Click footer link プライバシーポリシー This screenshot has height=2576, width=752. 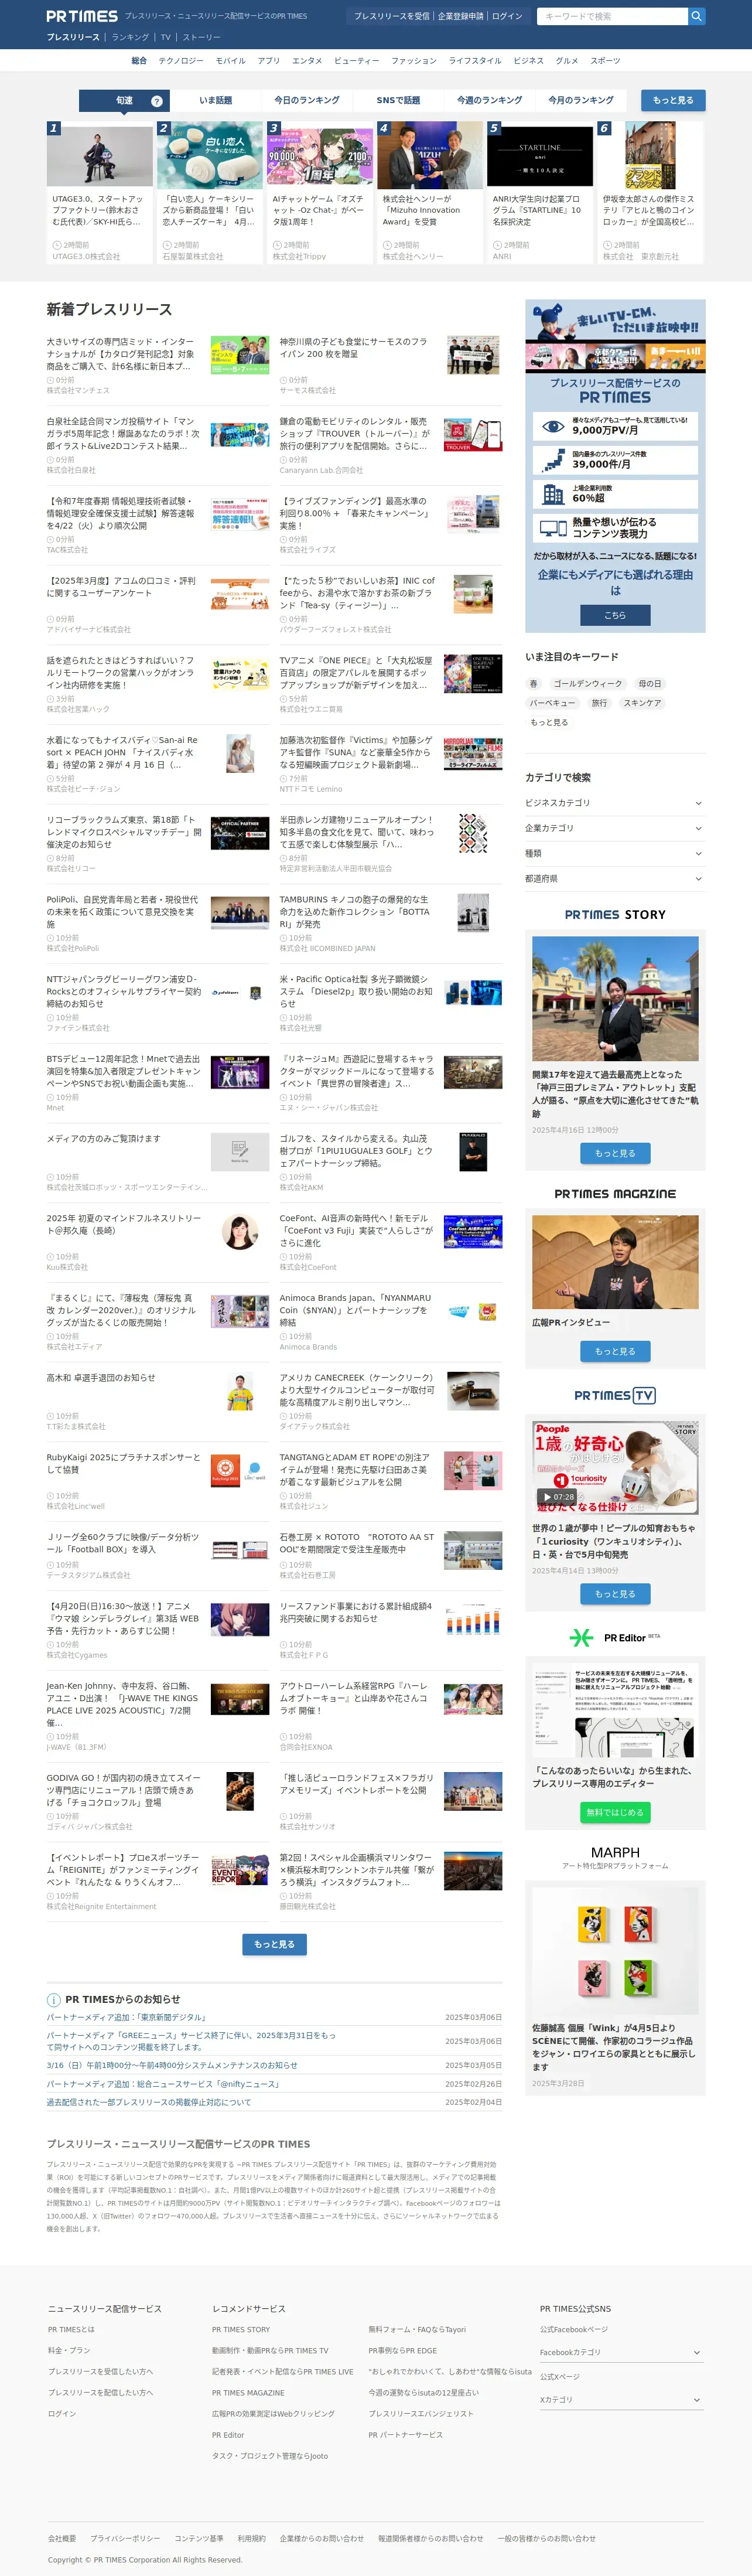click(x=125, y=2538)
